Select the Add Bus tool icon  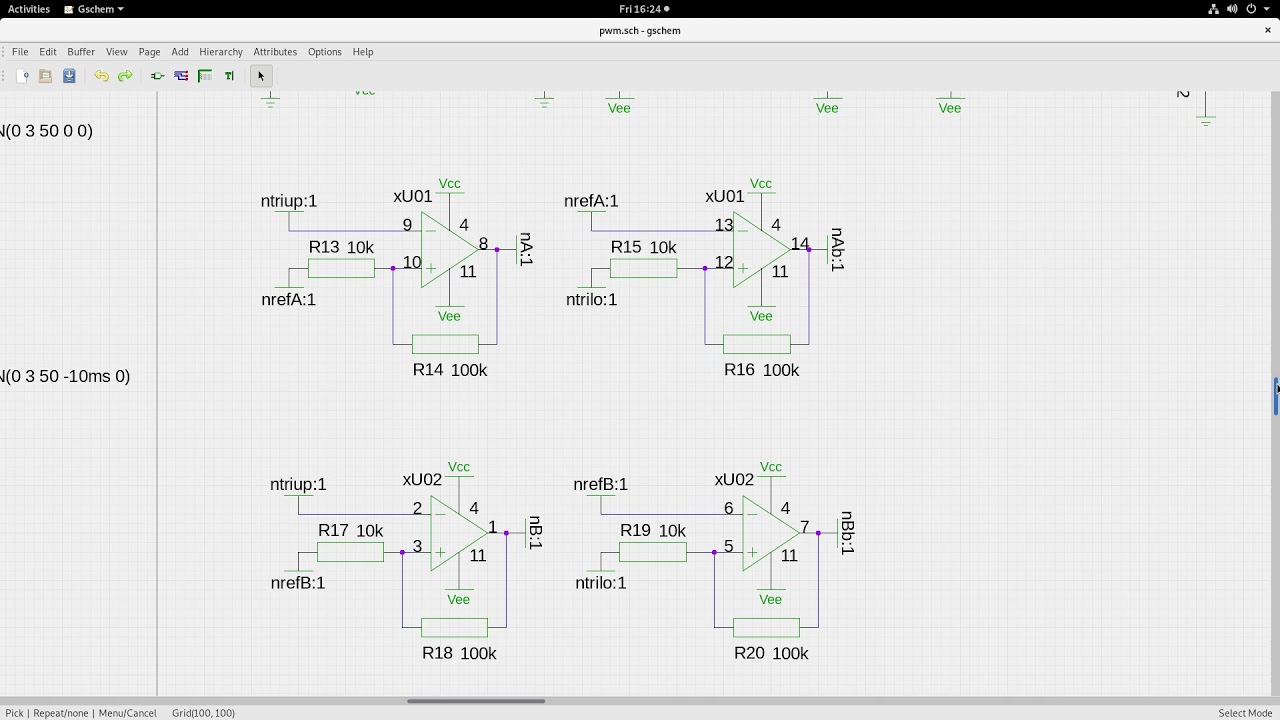(205, 76)
